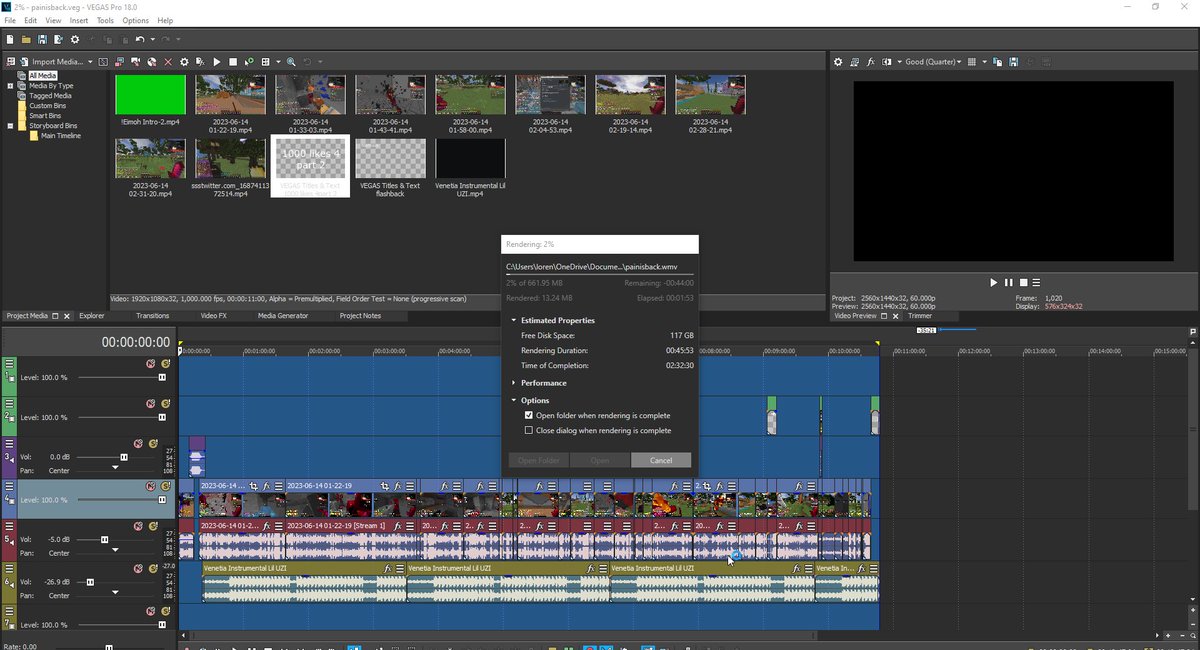1200x650 pixels.
Task: Click the Open project folder icon
Action: point(26,39)
